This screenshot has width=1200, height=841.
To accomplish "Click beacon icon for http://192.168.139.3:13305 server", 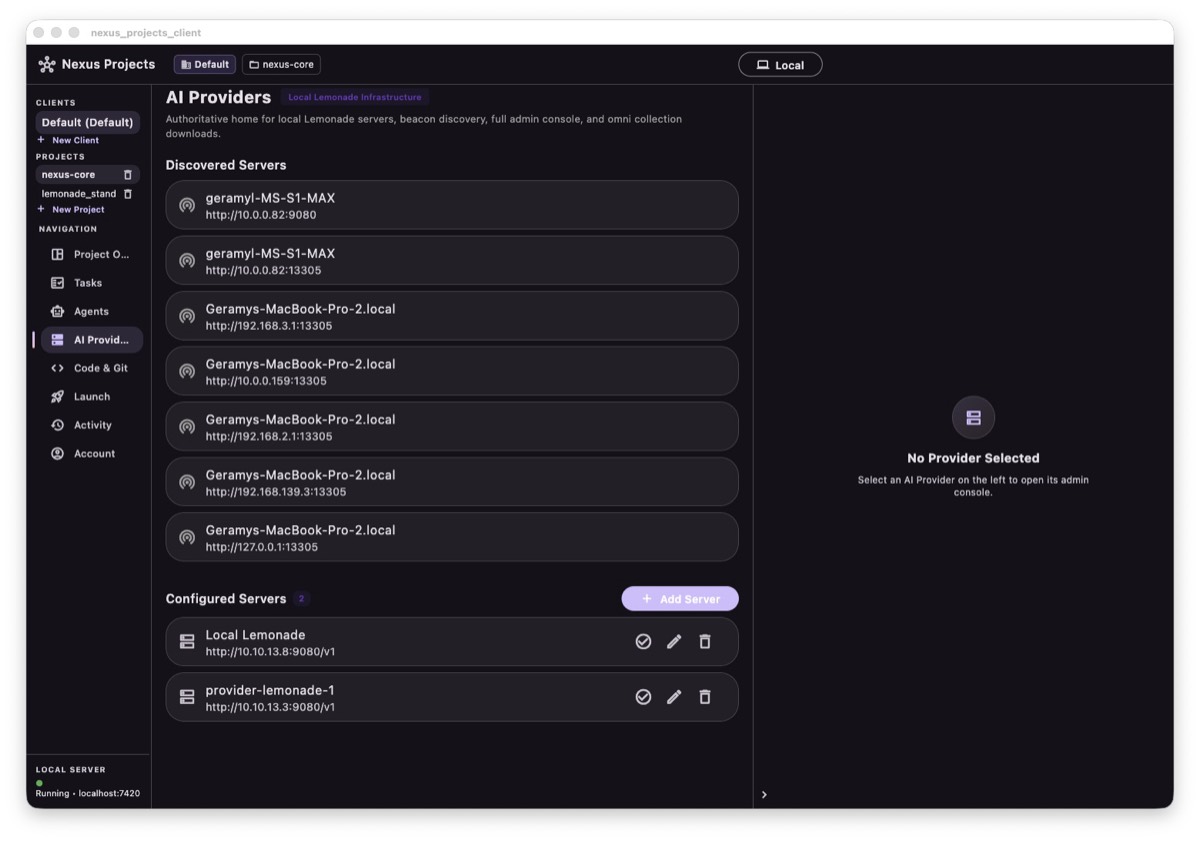I will tap(187, 482).
